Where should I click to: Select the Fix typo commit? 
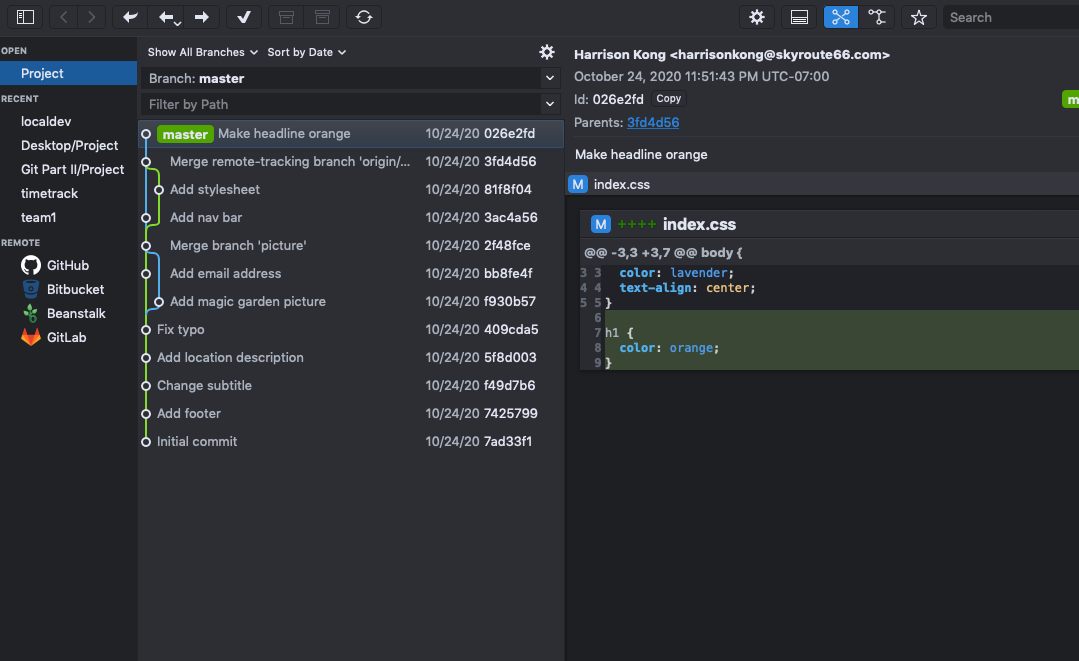pos(181,329)
